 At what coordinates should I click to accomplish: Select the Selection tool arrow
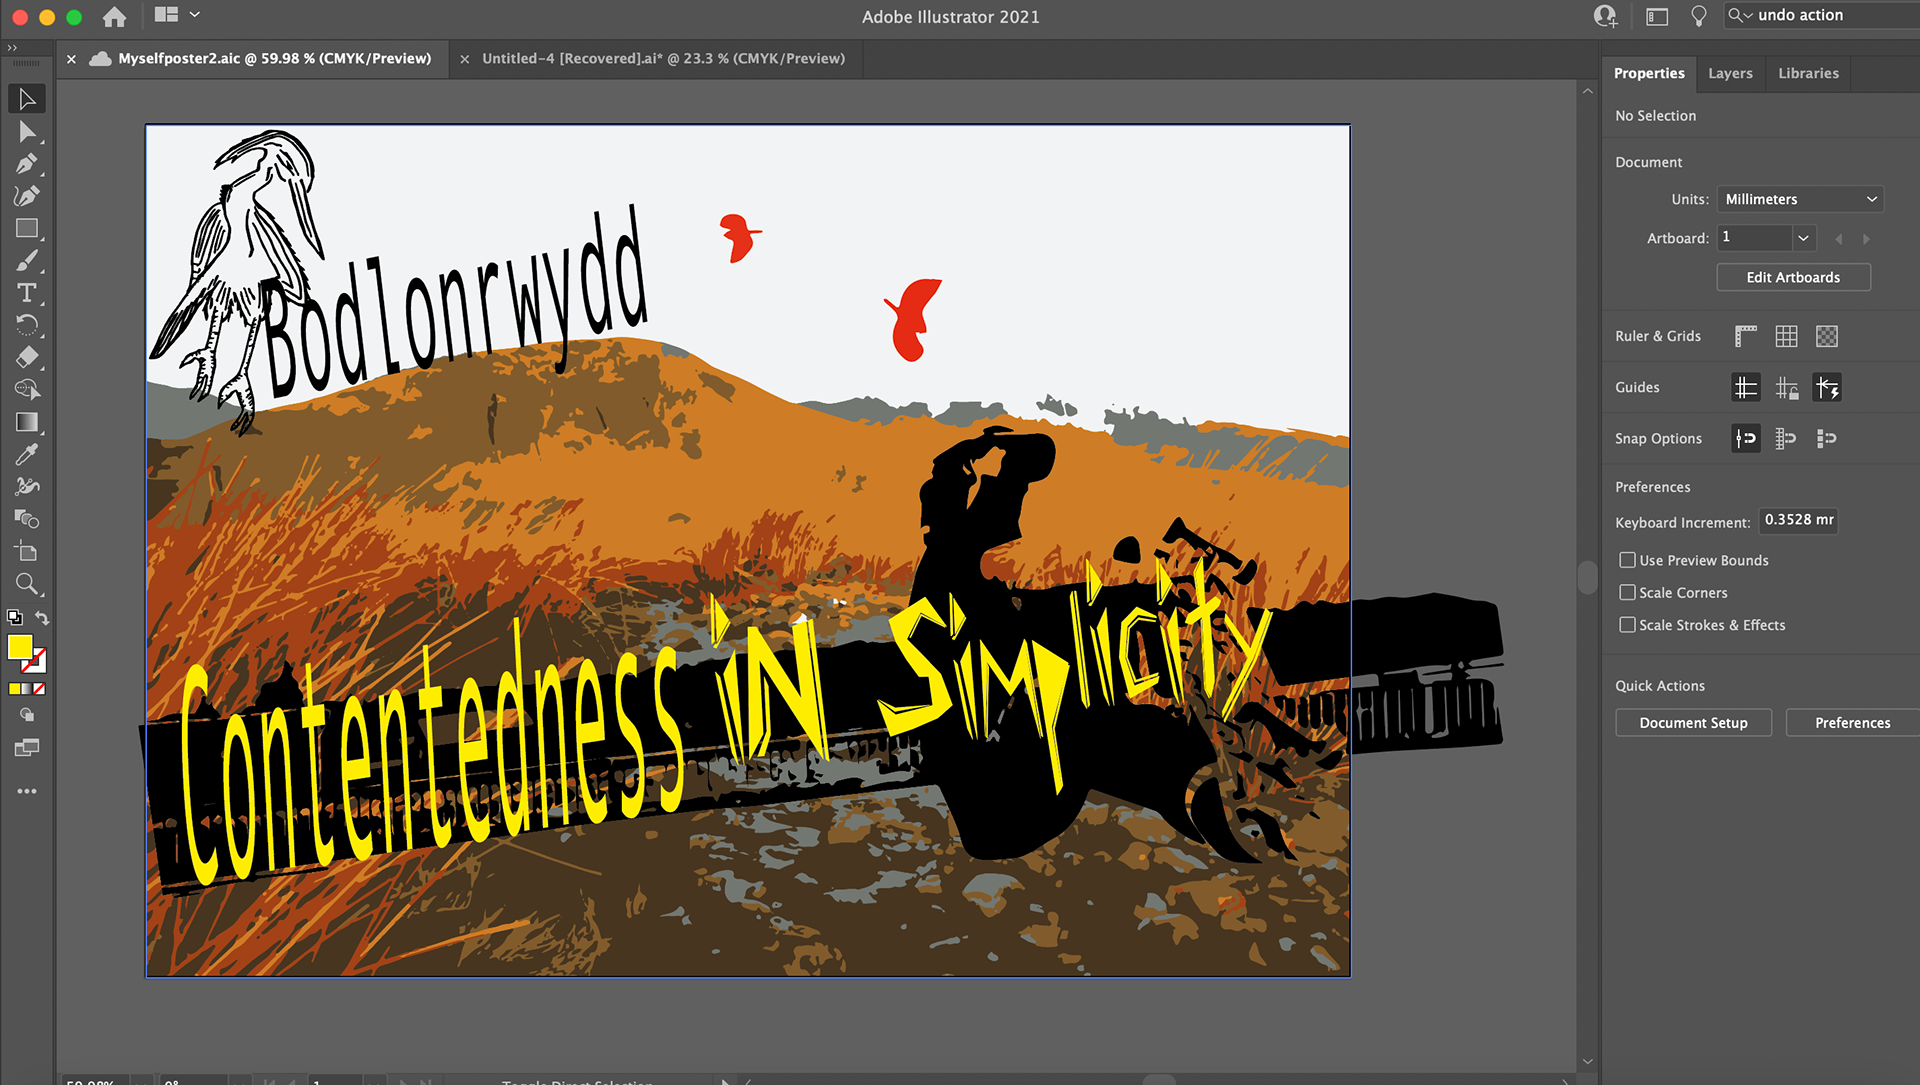tap(27, 99)
